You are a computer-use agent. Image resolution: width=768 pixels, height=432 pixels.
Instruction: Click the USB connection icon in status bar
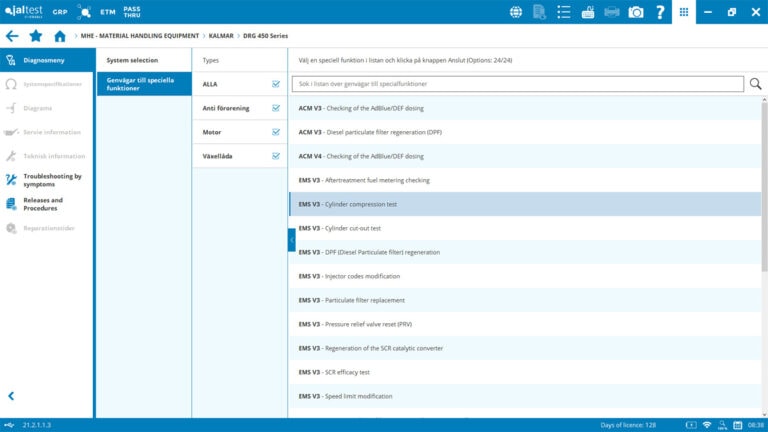pos(9,425)
